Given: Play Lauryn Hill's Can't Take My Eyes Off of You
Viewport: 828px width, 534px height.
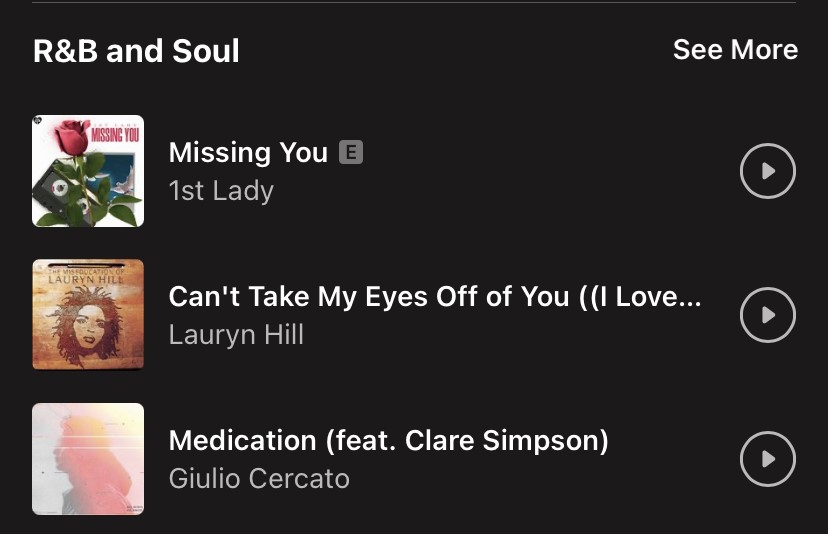Looking at the screenshot, I should (767, 315).
